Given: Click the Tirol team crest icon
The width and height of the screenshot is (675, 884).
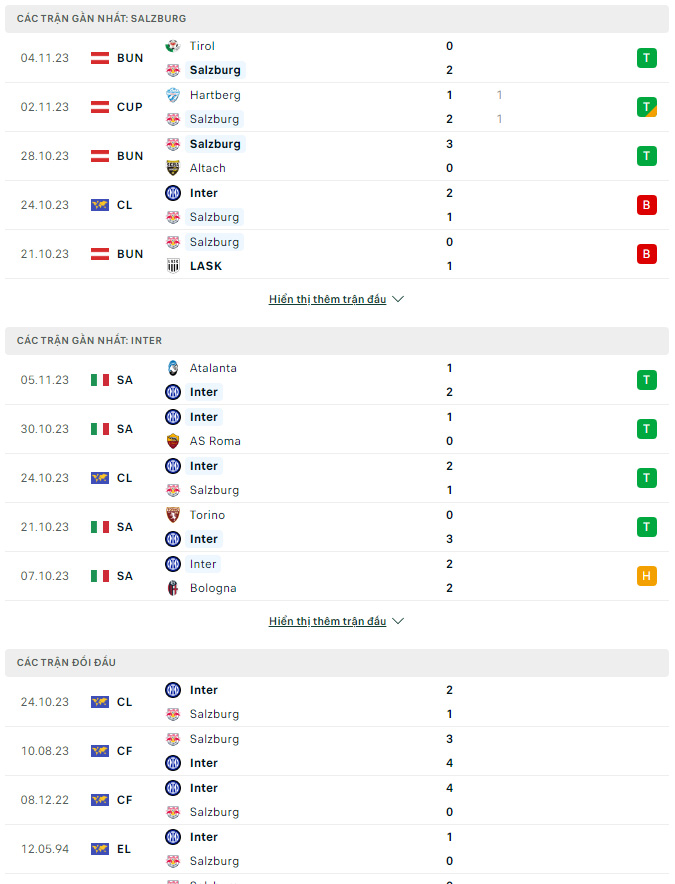Looking at the screenshot, I should 173,46.
